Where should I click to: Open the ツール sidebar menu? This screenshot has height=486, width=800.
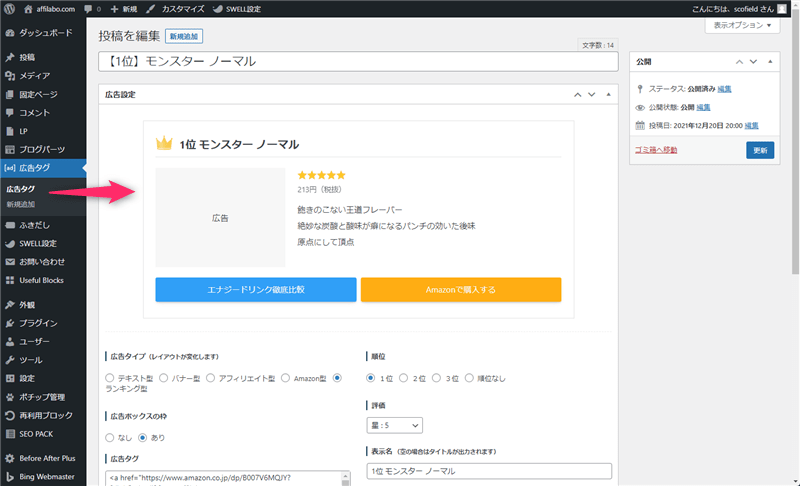click(43, 360)
